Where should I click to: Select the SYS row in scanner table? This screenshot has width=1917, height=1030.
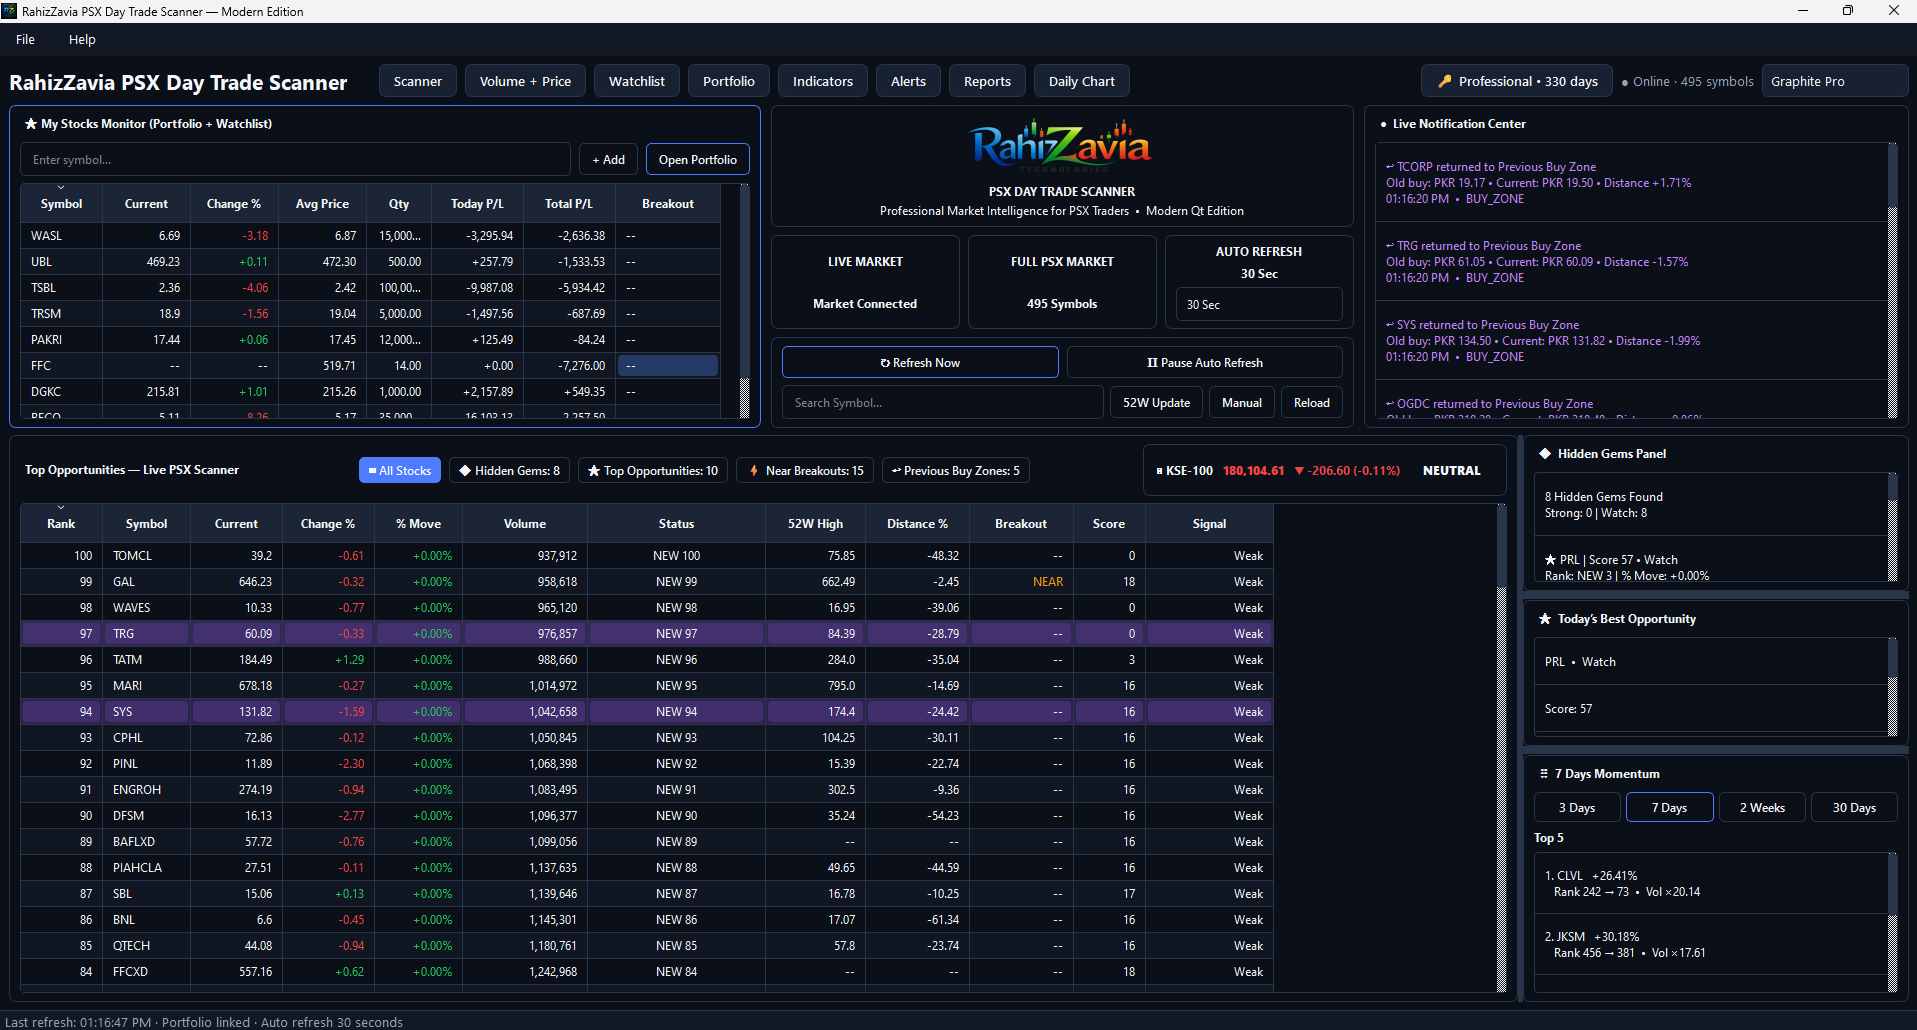click(647, 712)
